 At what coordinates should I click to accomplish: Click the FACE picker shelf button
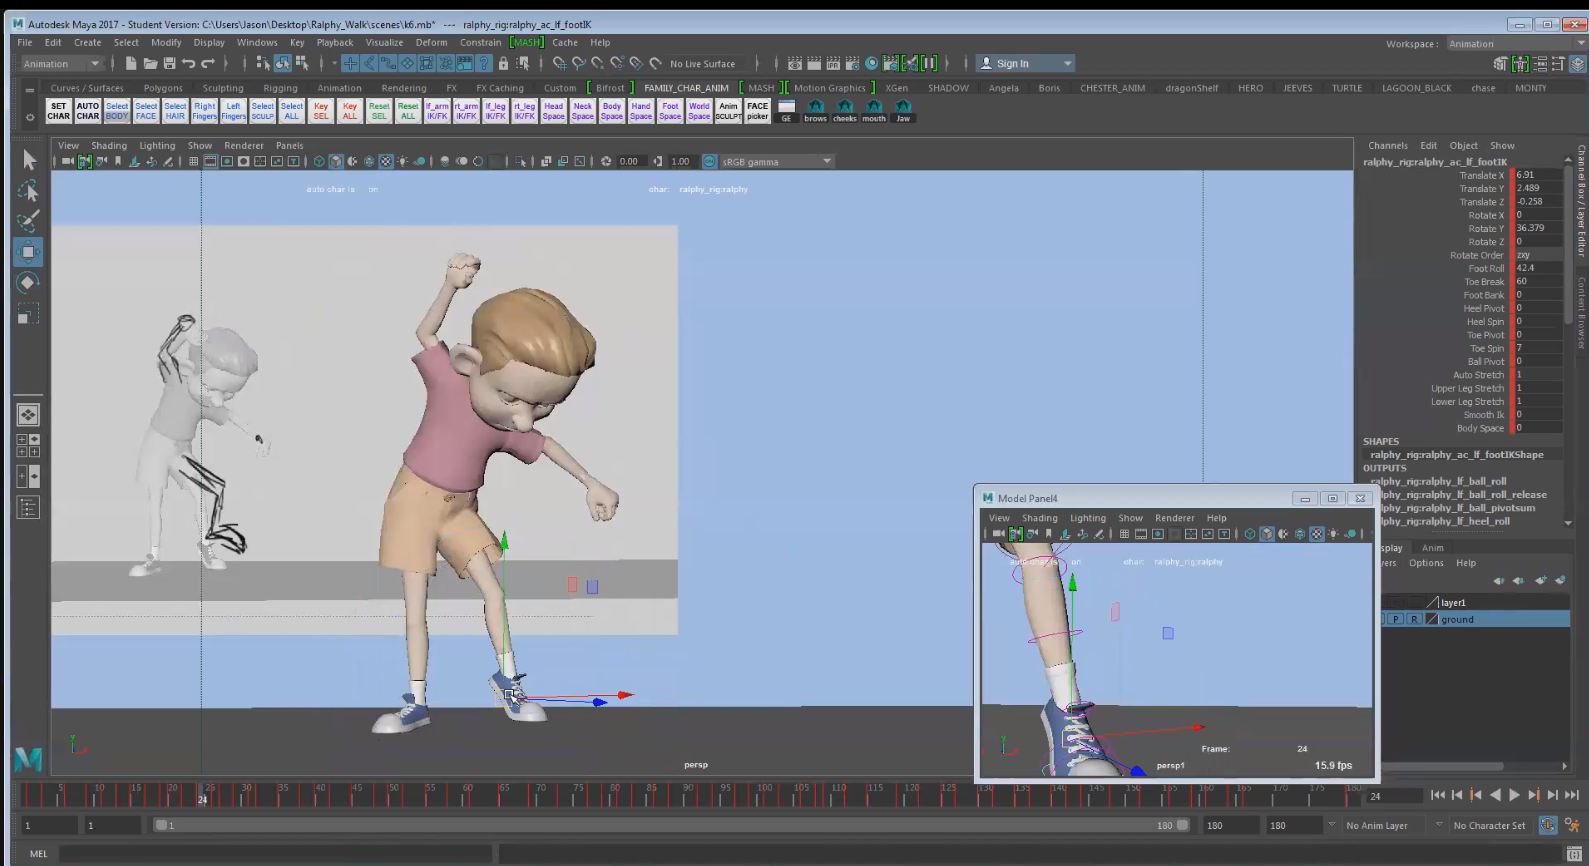(758, 110)
